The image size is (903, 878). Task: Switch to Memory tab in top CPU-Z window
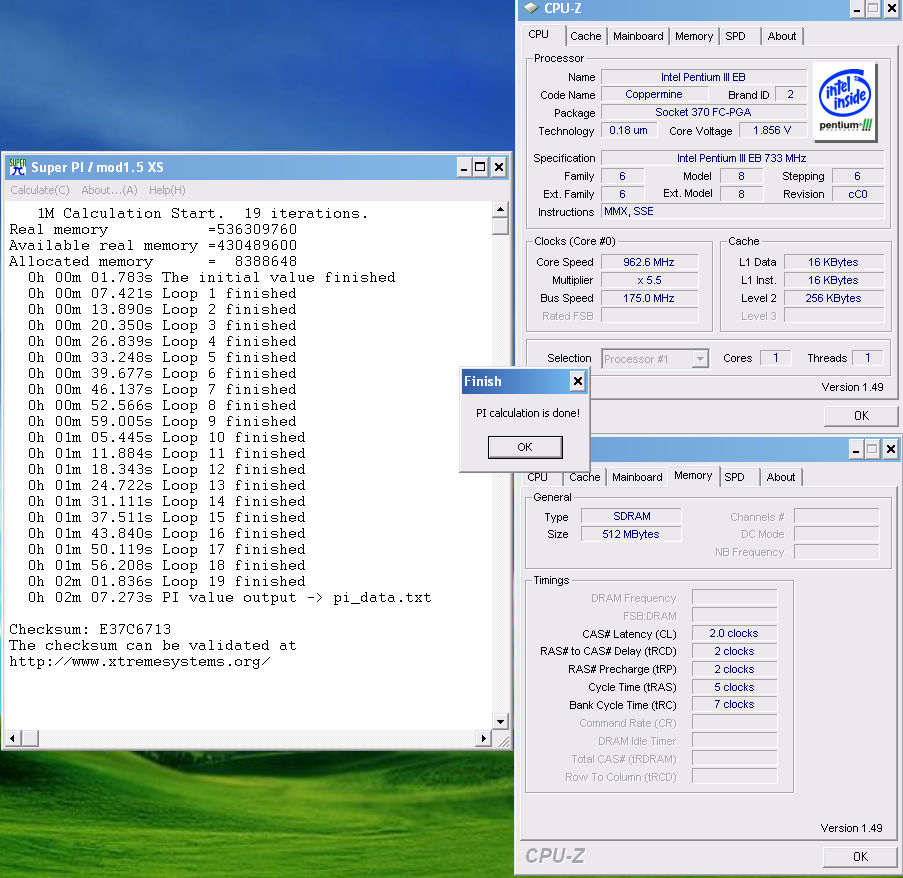[693, 36]
